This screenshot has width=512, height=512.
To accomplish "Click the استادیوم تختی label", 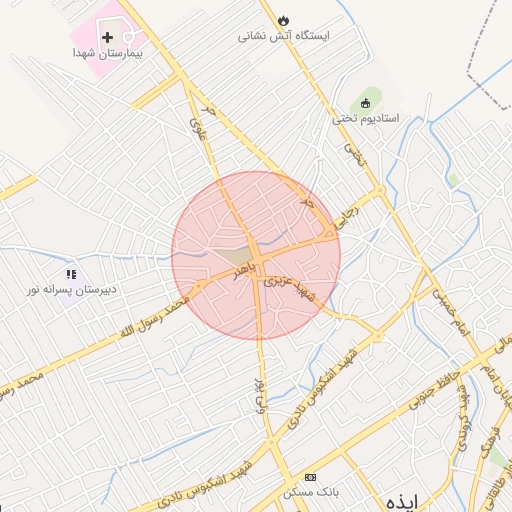I will (x=366, y=118).
